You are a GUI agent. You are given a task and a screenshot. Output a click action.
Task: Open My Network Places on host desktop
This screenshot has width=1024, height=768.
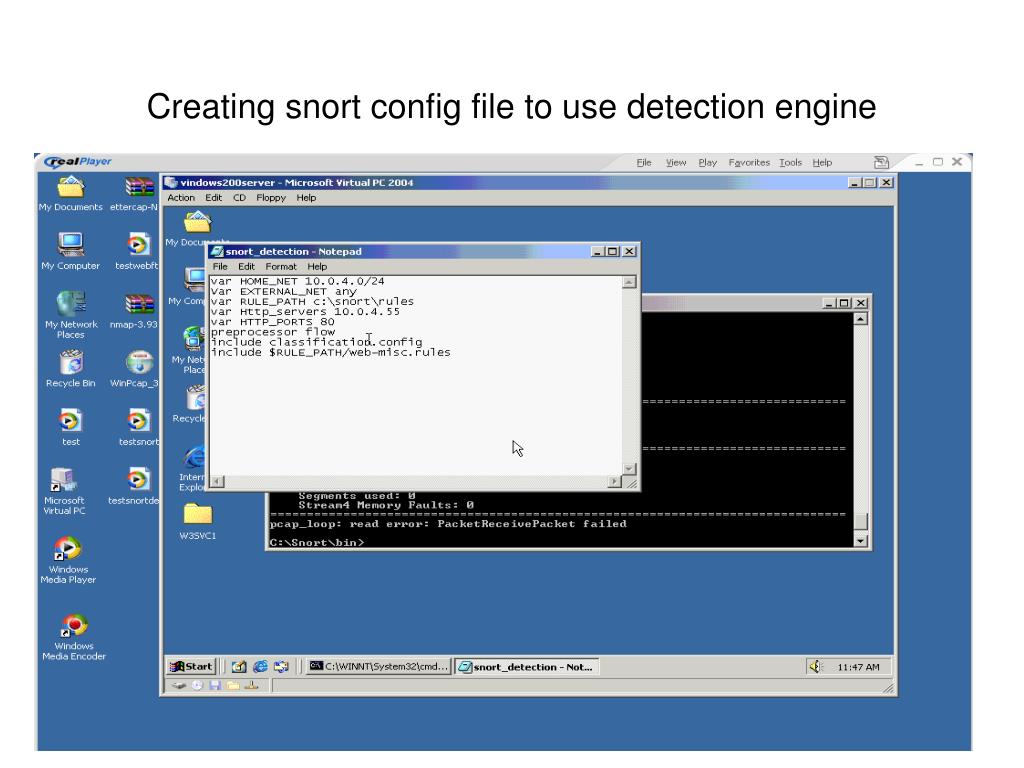[71, 315]
